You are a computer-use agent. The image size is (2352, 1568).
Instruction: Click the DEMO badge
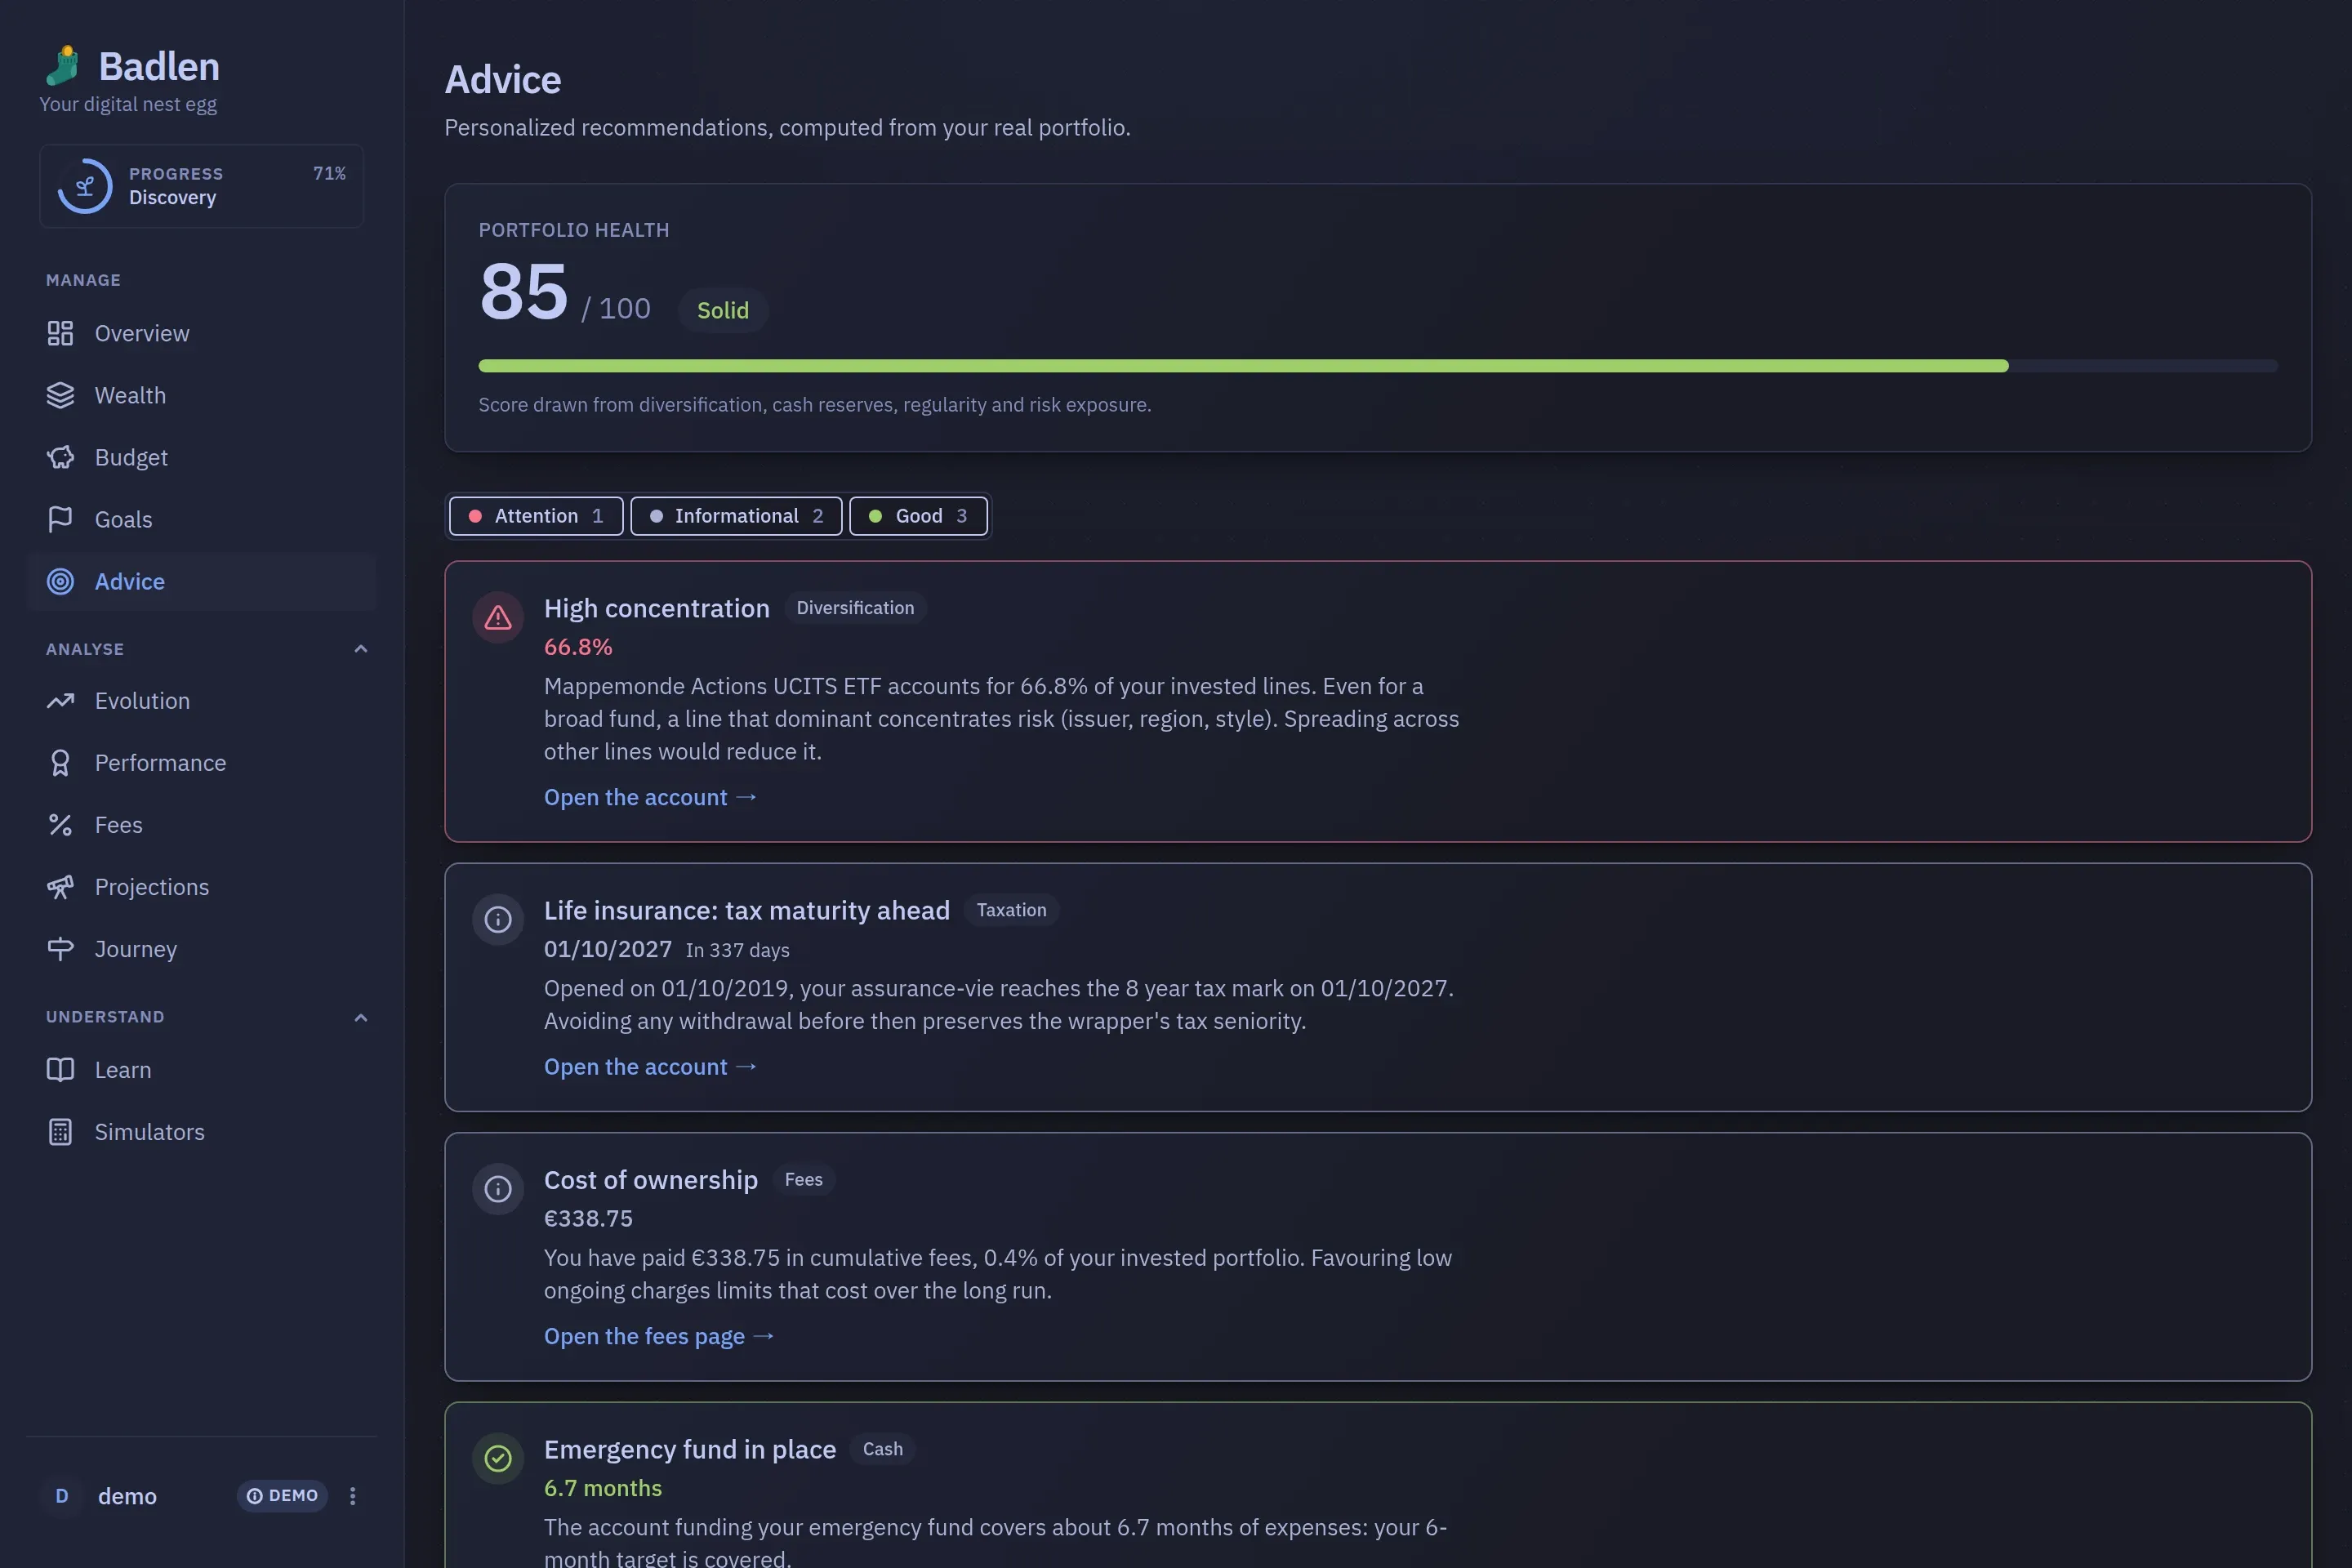(282, 1496)
